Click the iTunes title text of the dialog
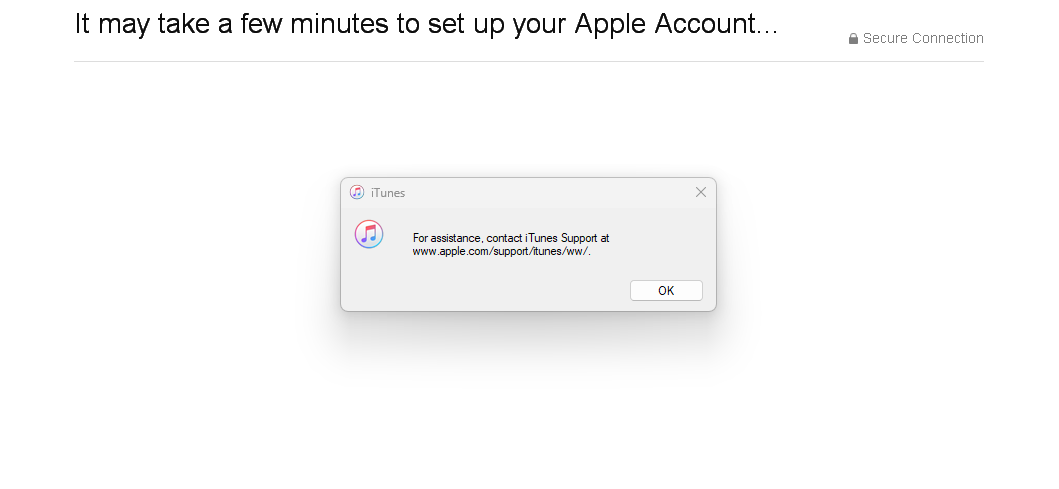The height and width of the screenshot is (489, 1059). pyautogui.click(x=388, y=193)
